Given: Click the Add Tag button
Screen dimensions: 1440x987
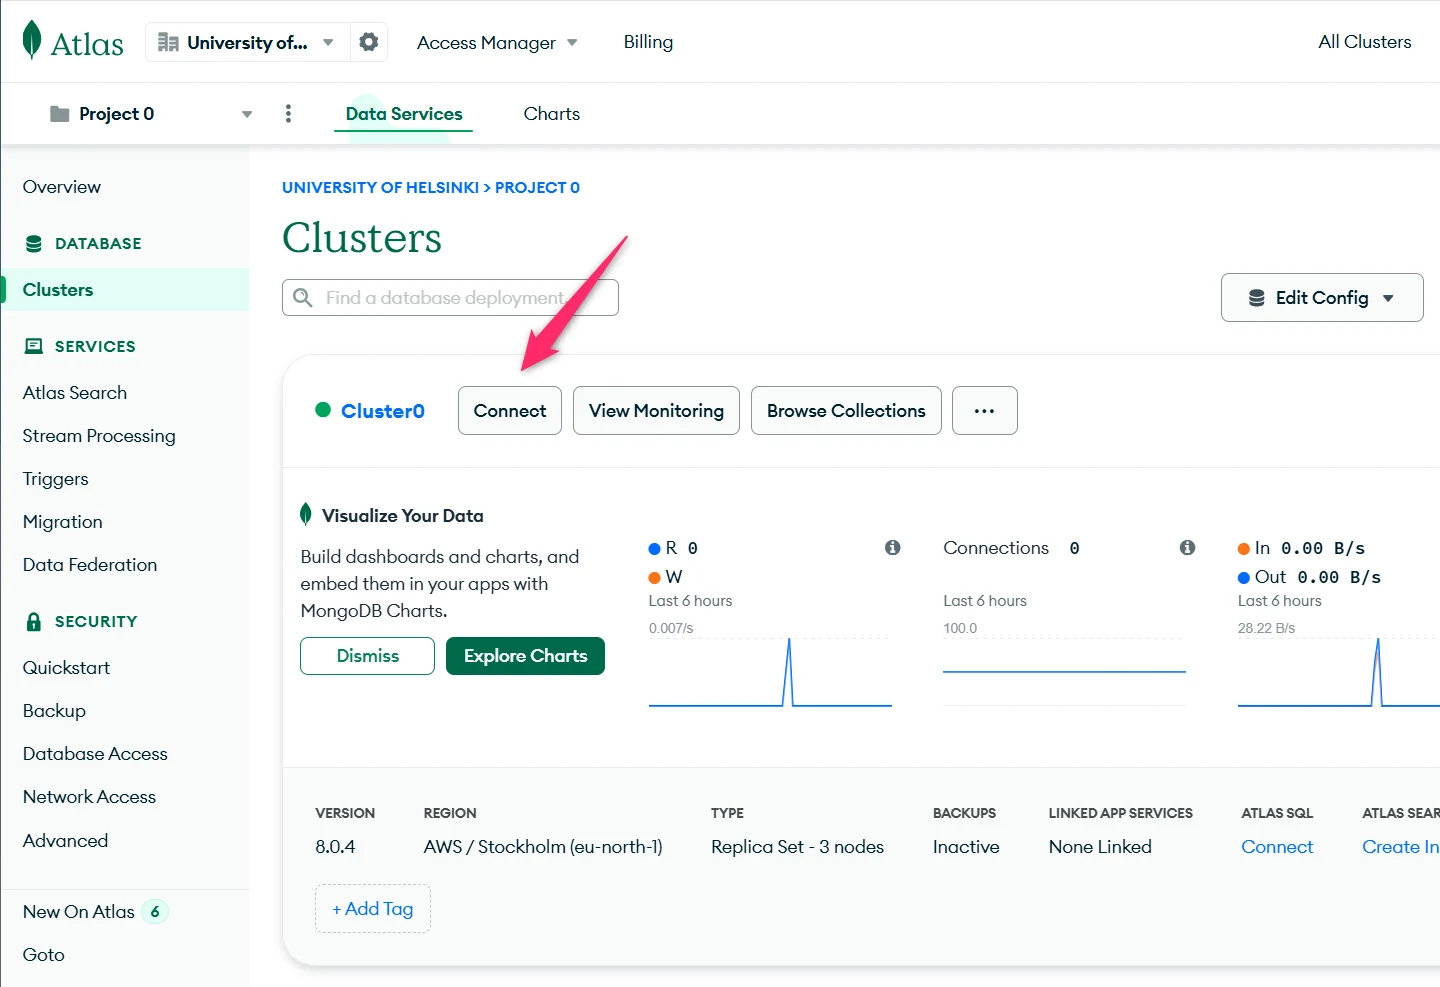Looking at the screenshot, I should point(373,909).
